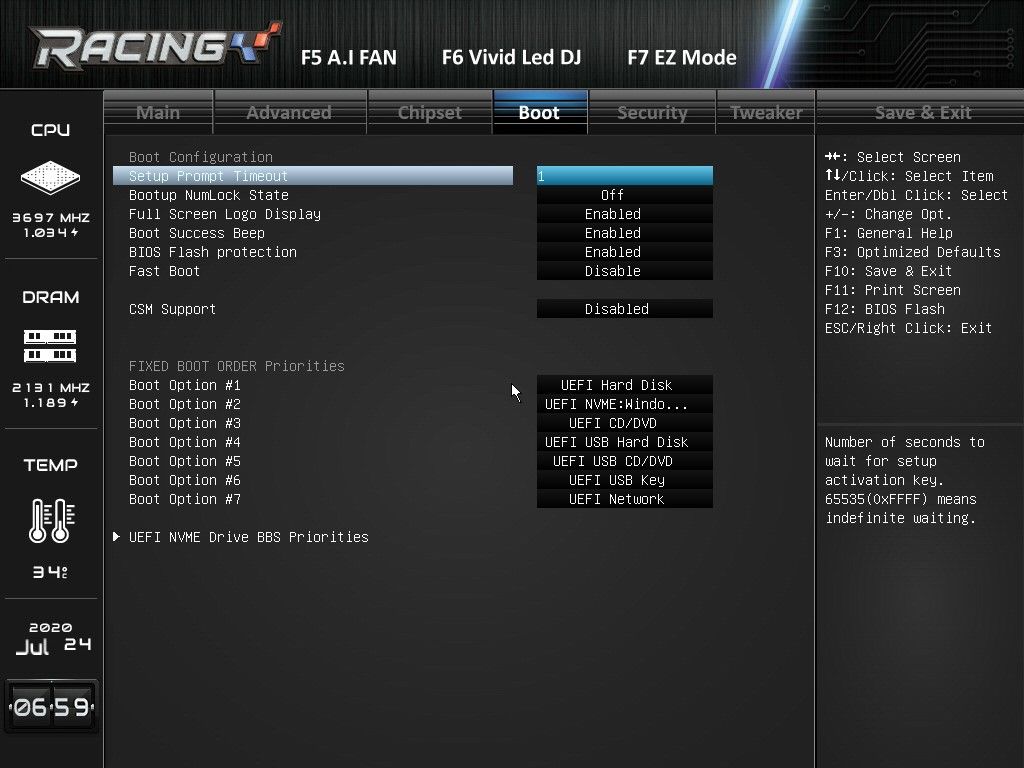Viewport: 1024px width, 768px height.
Task: Switch to F7 EZ Mode
Action: pos(682,57)
